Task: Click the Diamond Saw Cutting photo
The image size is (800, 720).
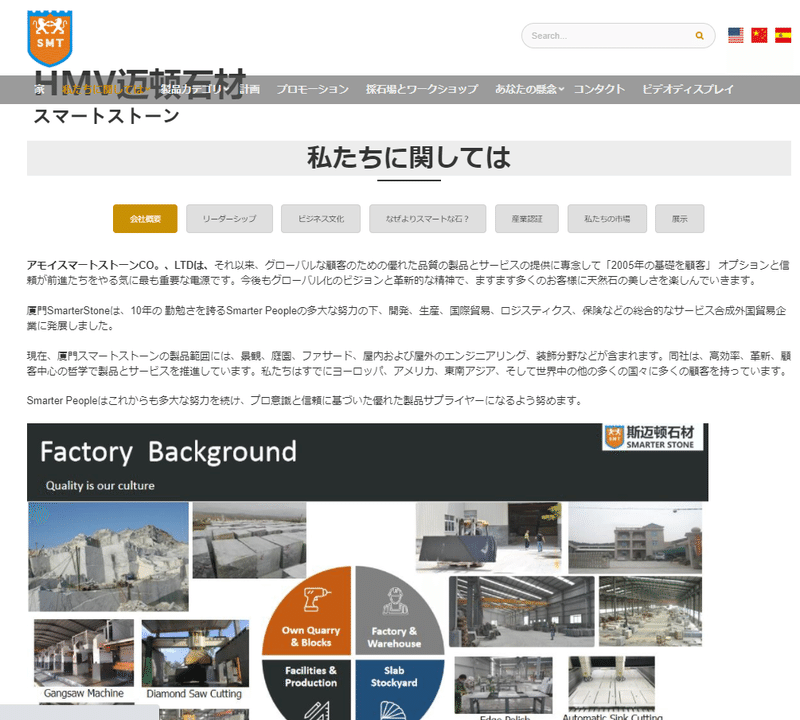Action: [x=195, y=653]
